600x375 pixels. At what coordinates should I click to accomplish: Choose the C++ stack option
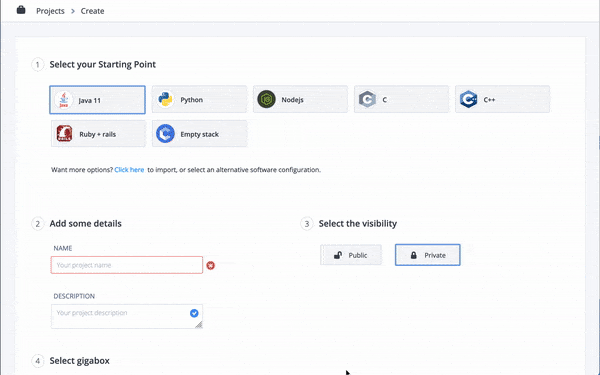502,99
